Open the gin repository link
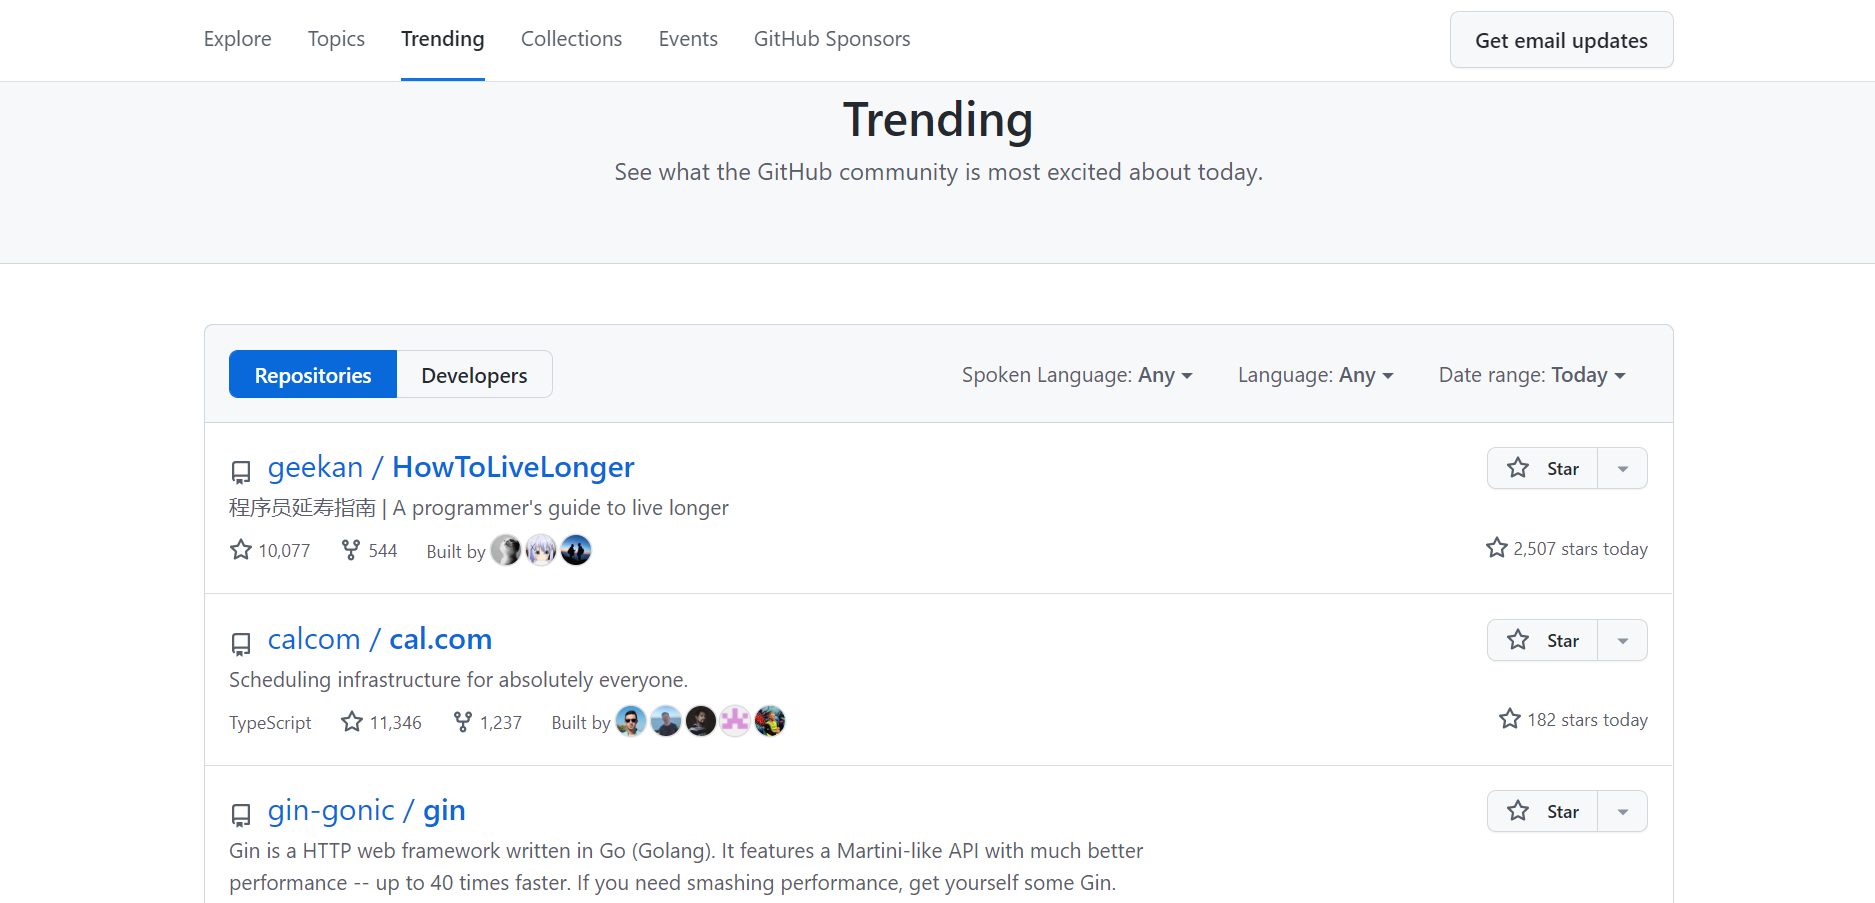The height and width of the screenshot is (903, 1875). pos(444,810)
